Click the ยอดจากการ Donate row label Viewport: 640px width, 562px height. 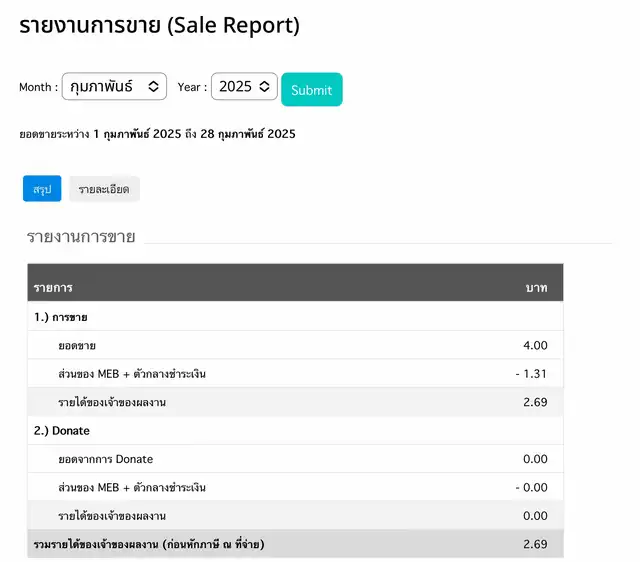[x=106, y=459]
